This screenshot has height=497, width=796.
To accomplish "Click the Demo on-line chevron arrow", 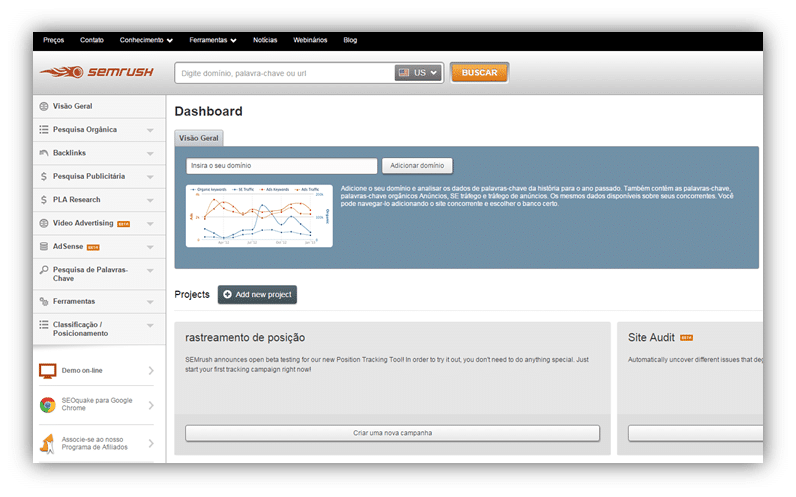I will [151, 371].
